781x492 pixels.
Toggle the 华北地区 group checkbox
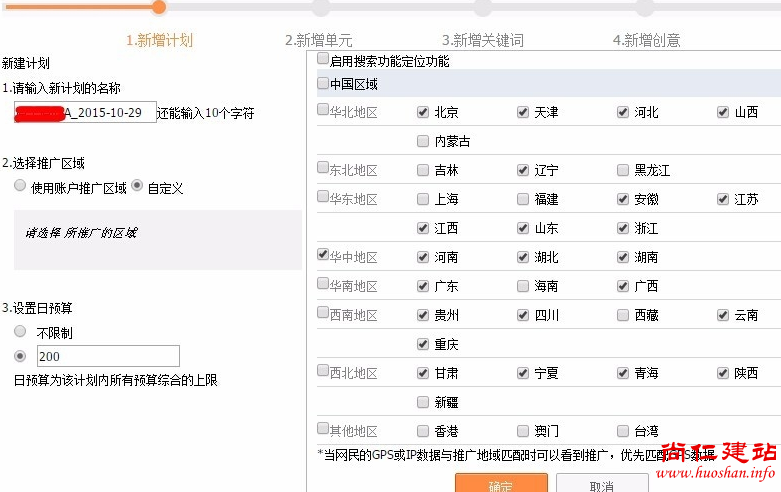pos(323,110)
